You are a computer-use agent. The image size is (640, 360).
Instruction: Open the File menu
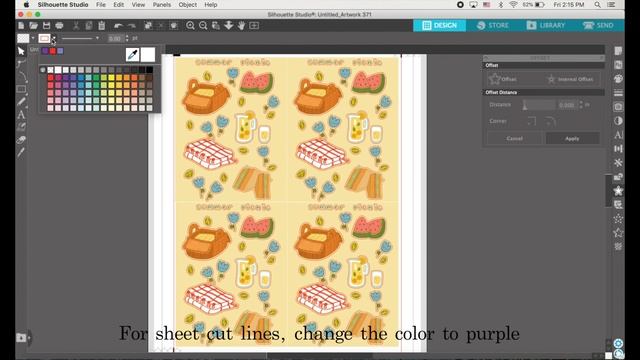coord(101,5)
